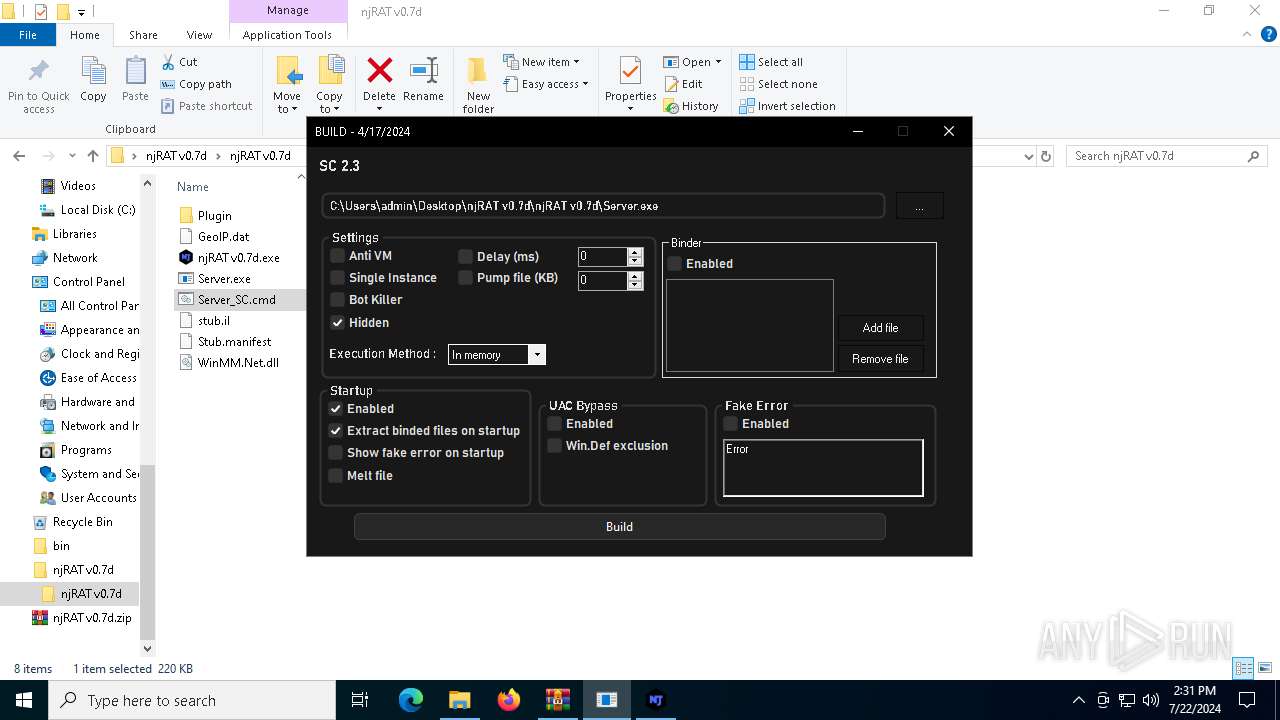Enable the UAC Bypass checkbox
This screenshot has height=720, width=1280.
coord(554,424)
